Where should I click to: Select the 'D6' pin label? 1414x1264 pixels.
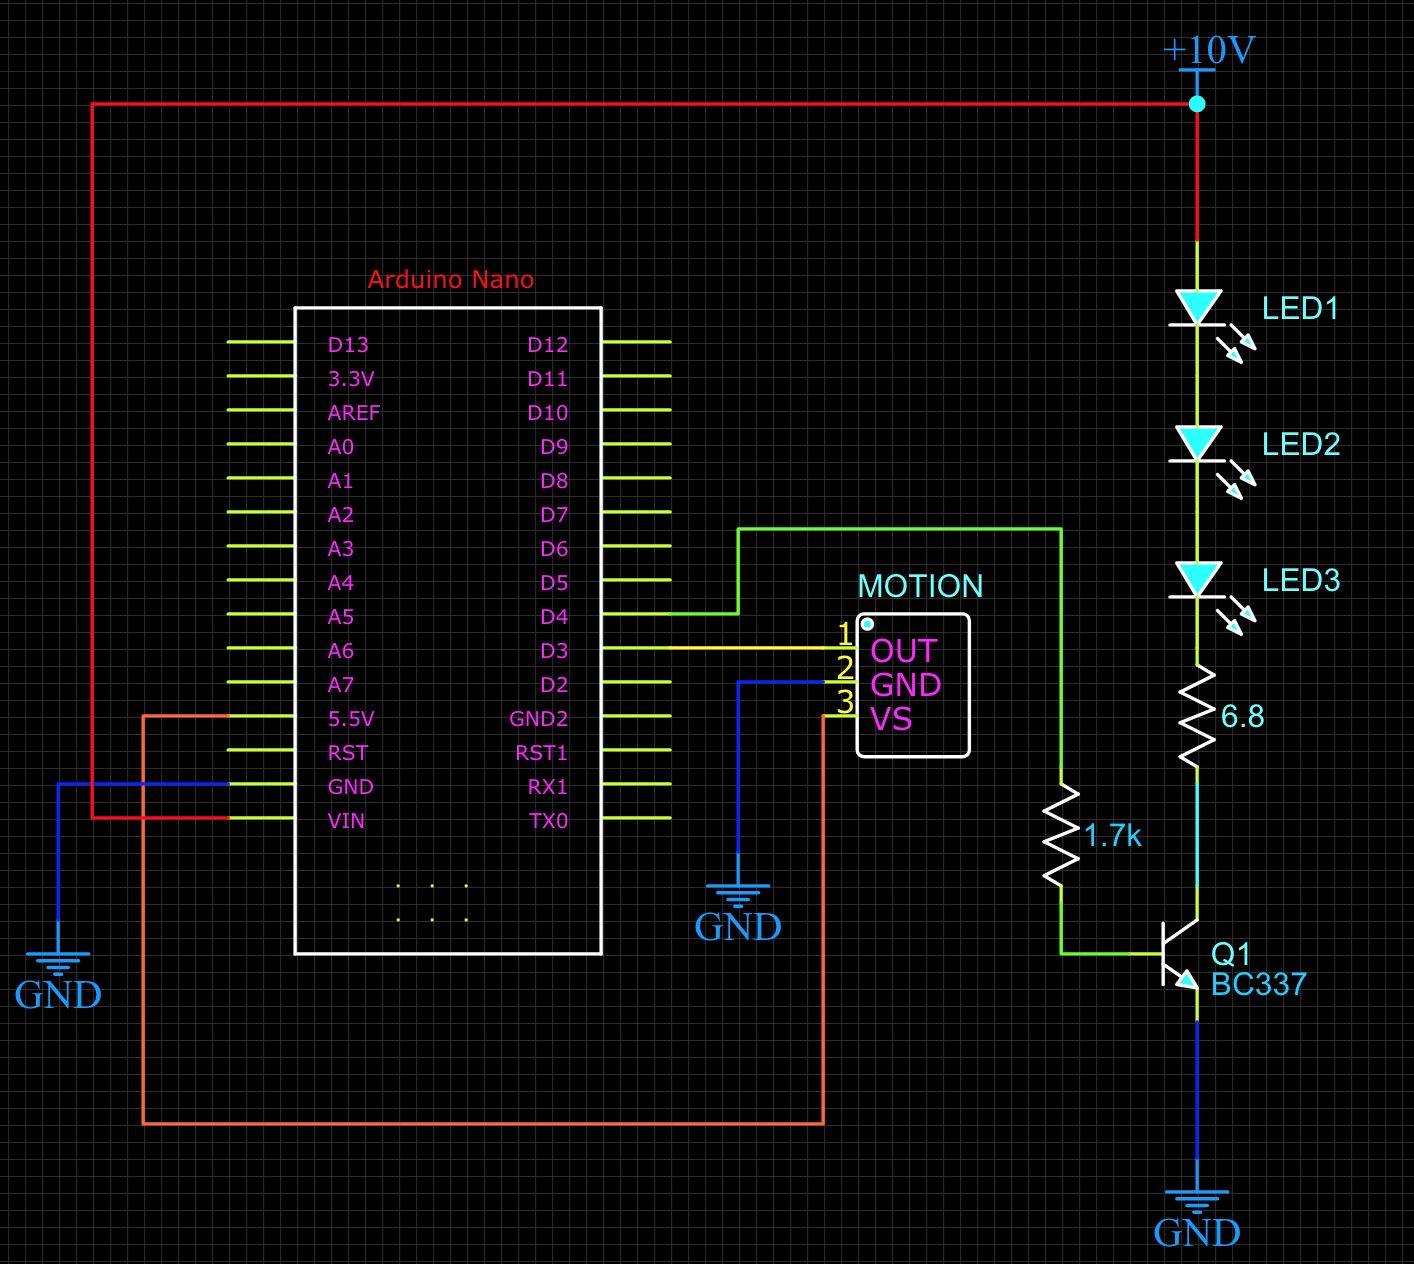click(554, 549)
